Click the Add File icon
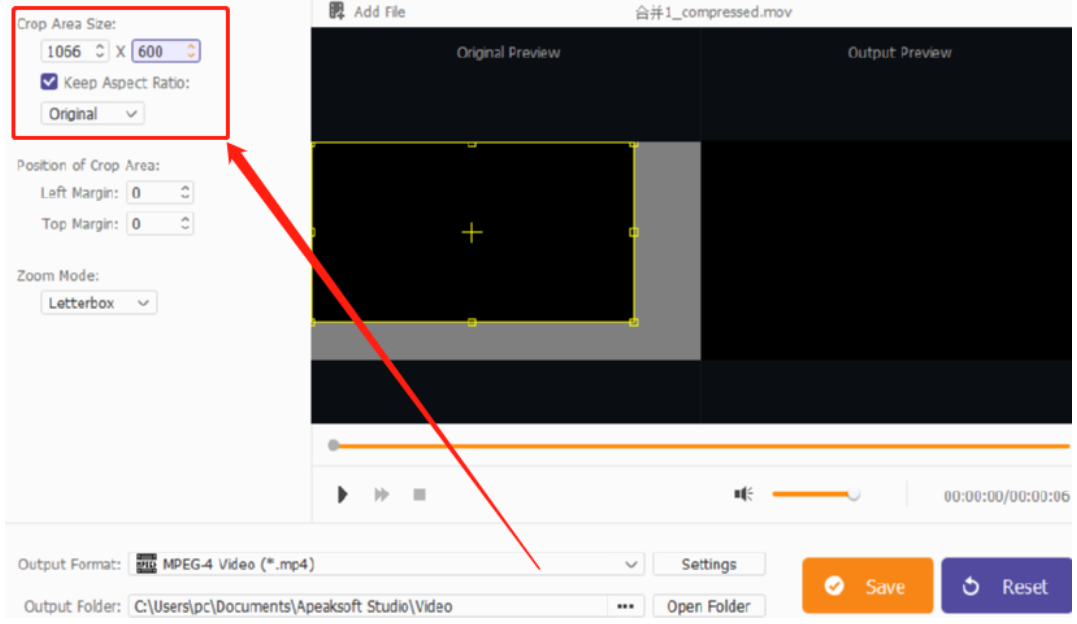The image size is (1077, 624). (x=337, y=11)
